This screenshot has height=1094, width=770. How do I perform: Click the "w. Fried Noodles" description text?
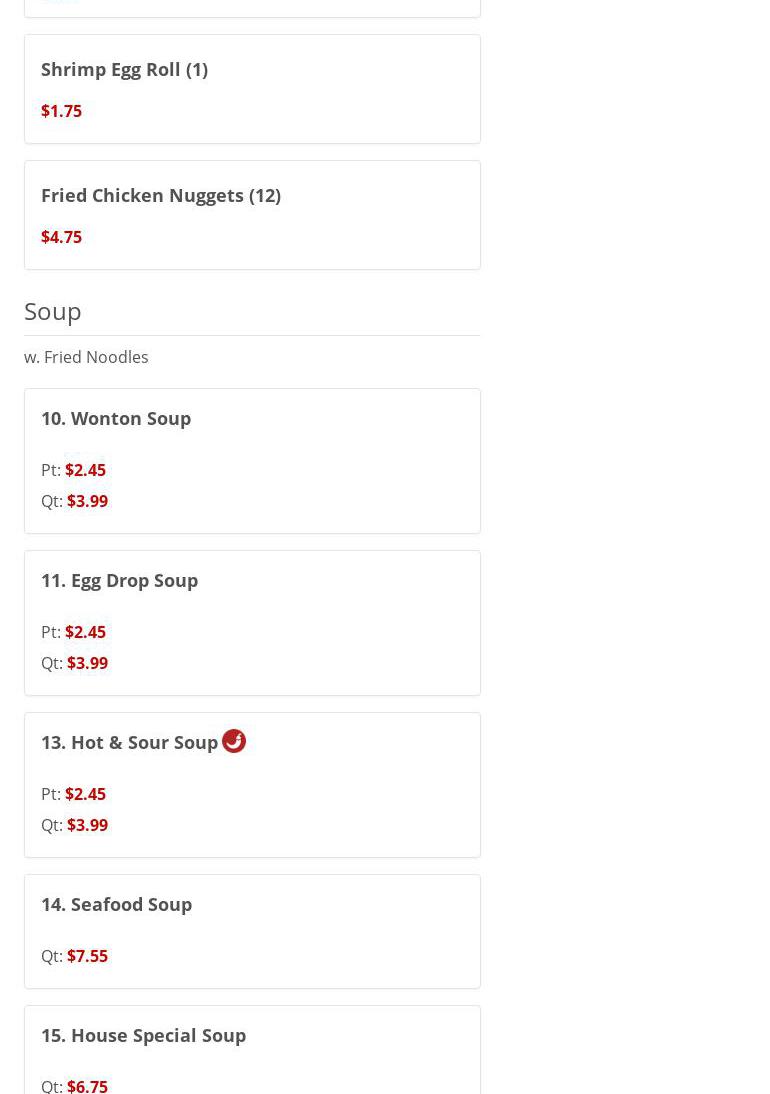pos(86,357)
